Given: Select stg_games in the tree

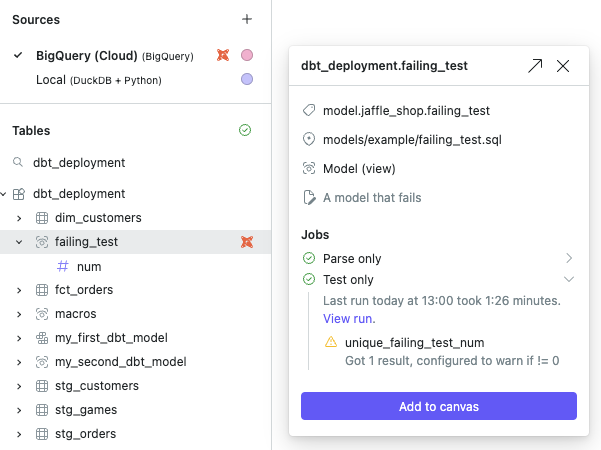Looking at the screenshot, I should [86, 410].
